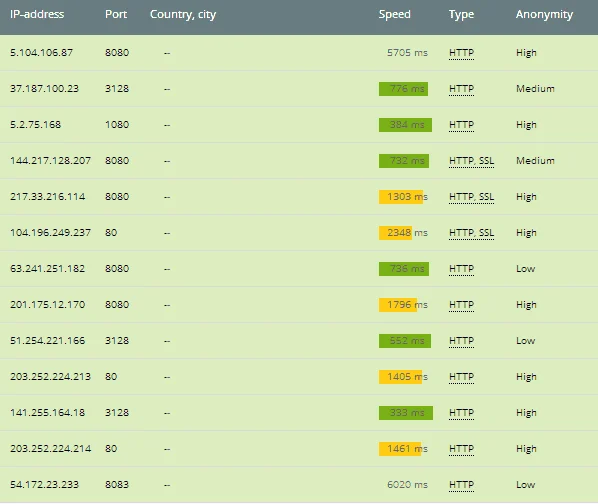Click the 776 ms speed bar
The height and width of the screenshot is (504, 598).
403,89
